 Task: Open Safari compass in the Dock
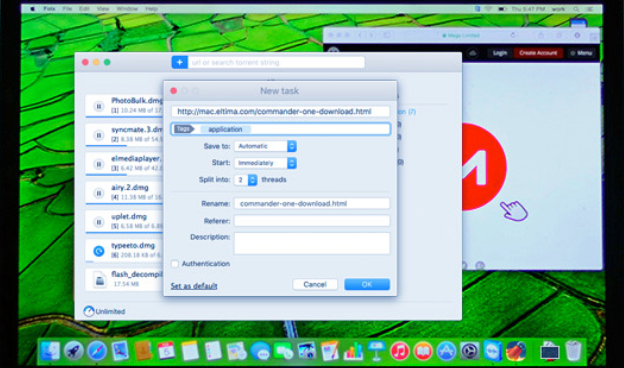[97, 351]
